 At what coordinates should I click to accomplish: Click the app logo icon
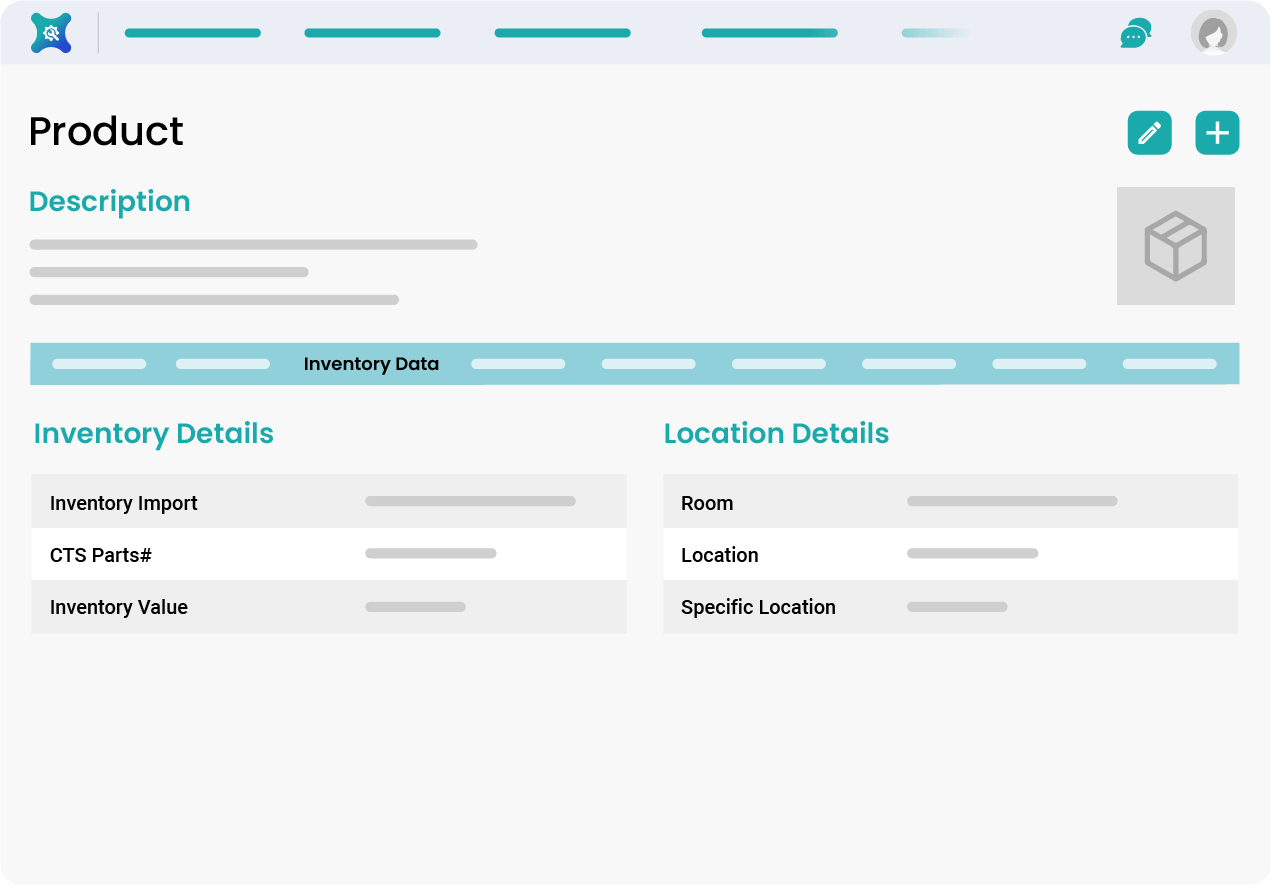point(50,32)
